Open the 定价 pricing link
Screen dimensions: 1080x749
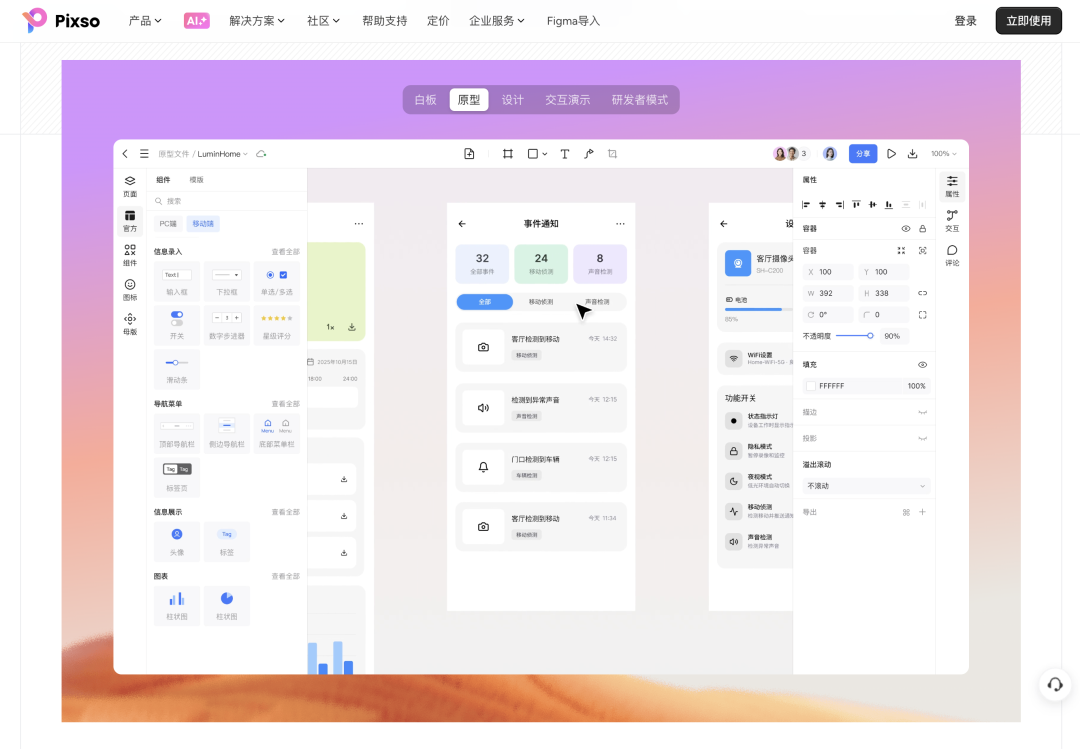[x=438, y=21]
